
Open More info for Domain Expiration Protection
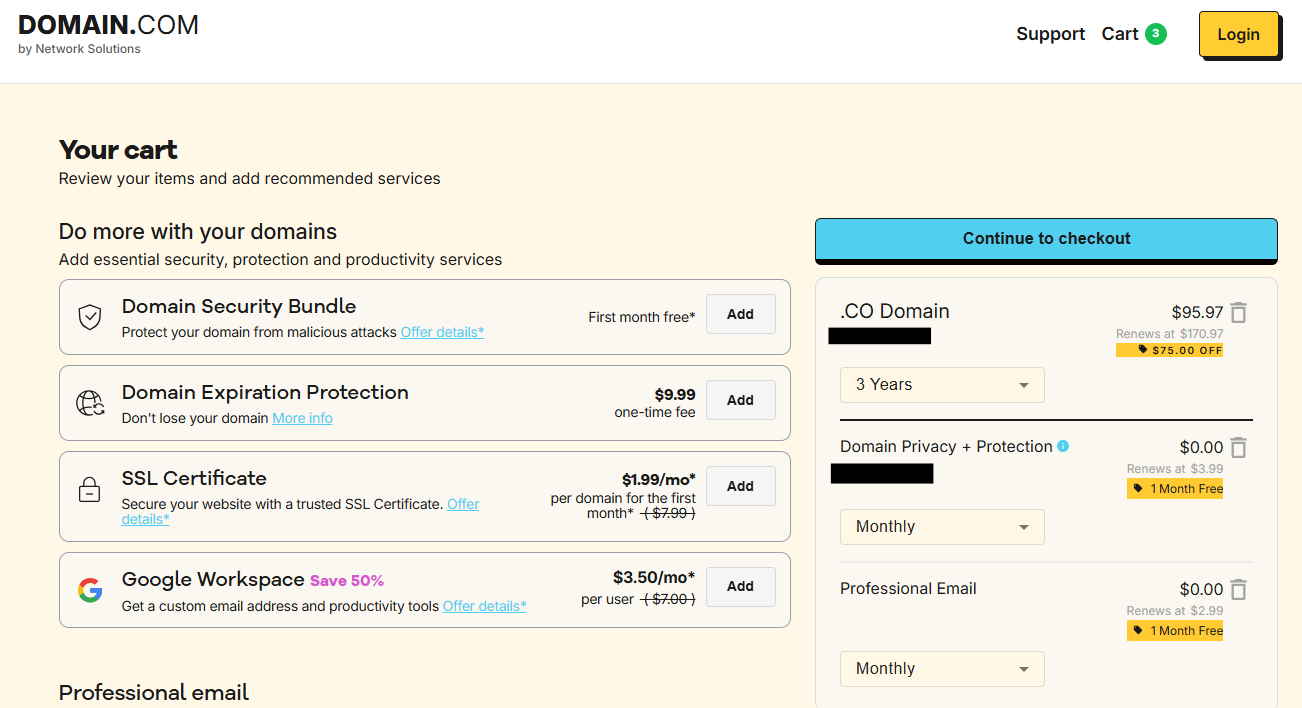coord(302,418)
